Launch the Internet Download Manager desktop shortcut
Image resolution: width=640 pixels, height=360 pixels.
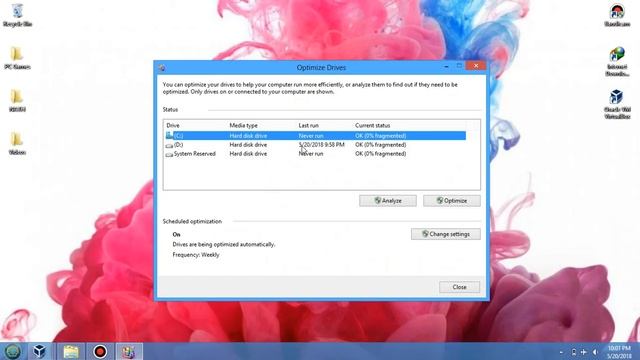617,61
